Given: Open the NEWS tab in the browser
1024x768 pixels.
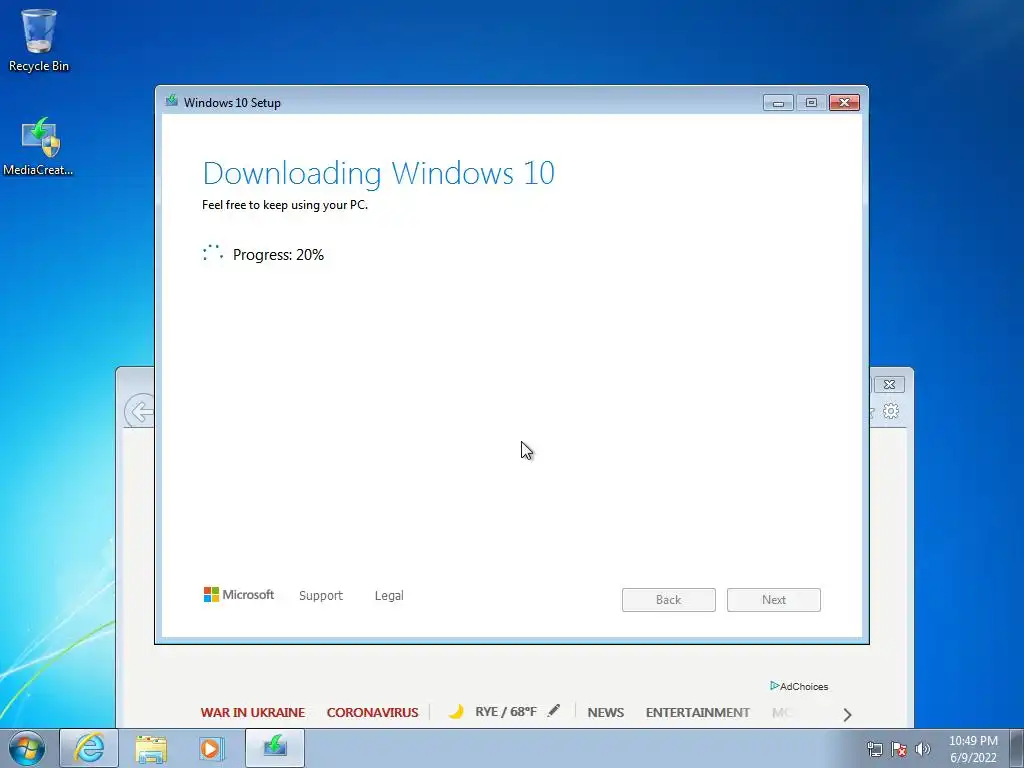Looking at the screenshot, I should pyautogui.click(x=605, y=712).
